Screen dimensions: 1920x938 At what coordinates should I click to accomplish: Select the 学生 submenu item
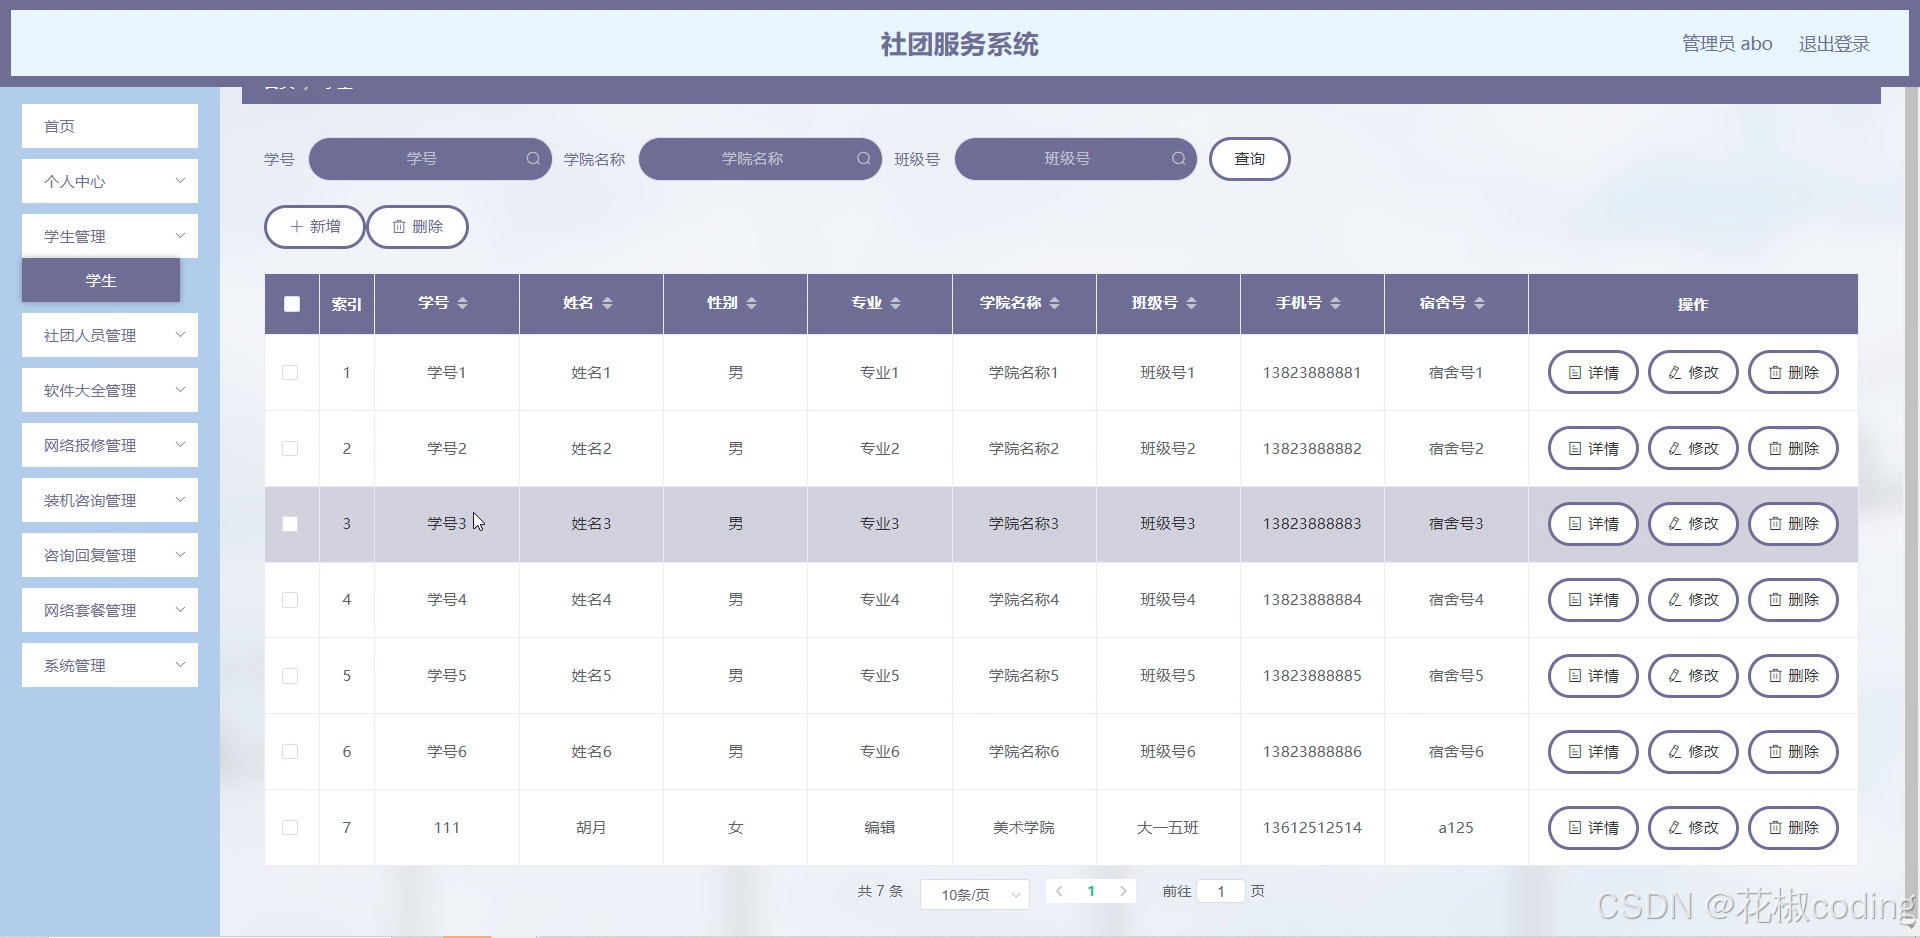point(101,280)
